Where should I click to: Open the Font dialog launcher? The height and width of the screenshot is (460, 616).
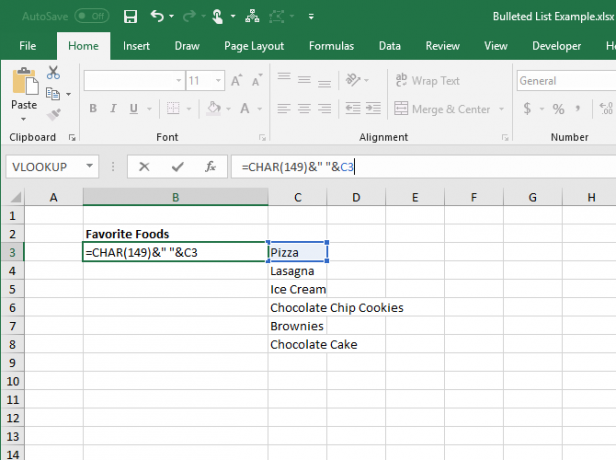262,137
